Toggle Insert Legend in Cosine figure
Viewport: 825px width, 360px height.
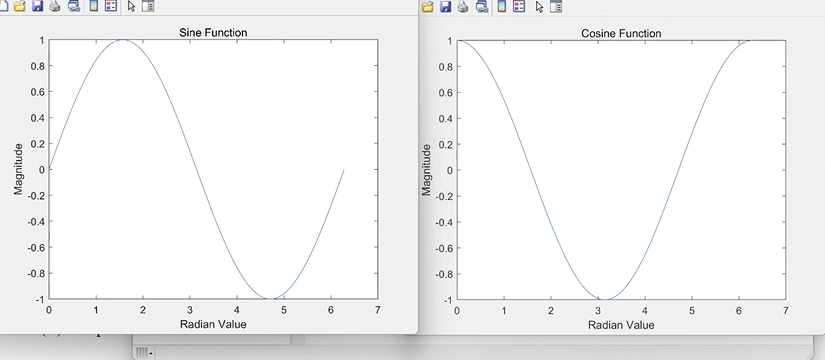click(x=519, y=6)
